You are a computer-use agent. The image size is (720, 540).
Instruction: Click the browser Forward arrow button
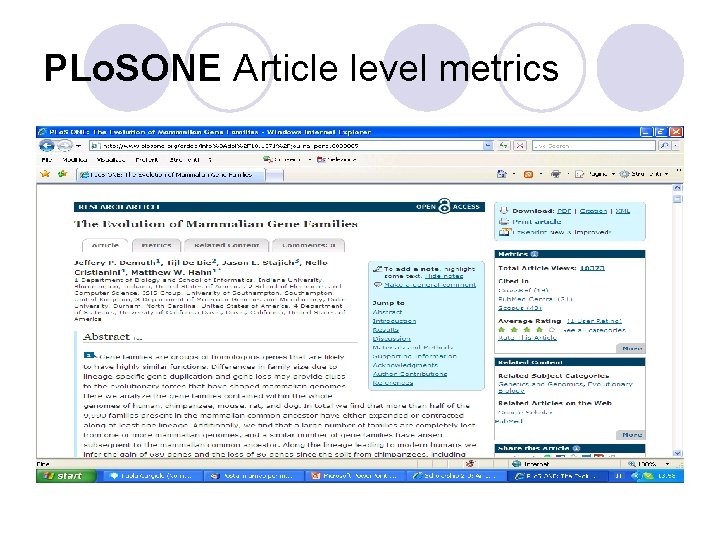64,146
